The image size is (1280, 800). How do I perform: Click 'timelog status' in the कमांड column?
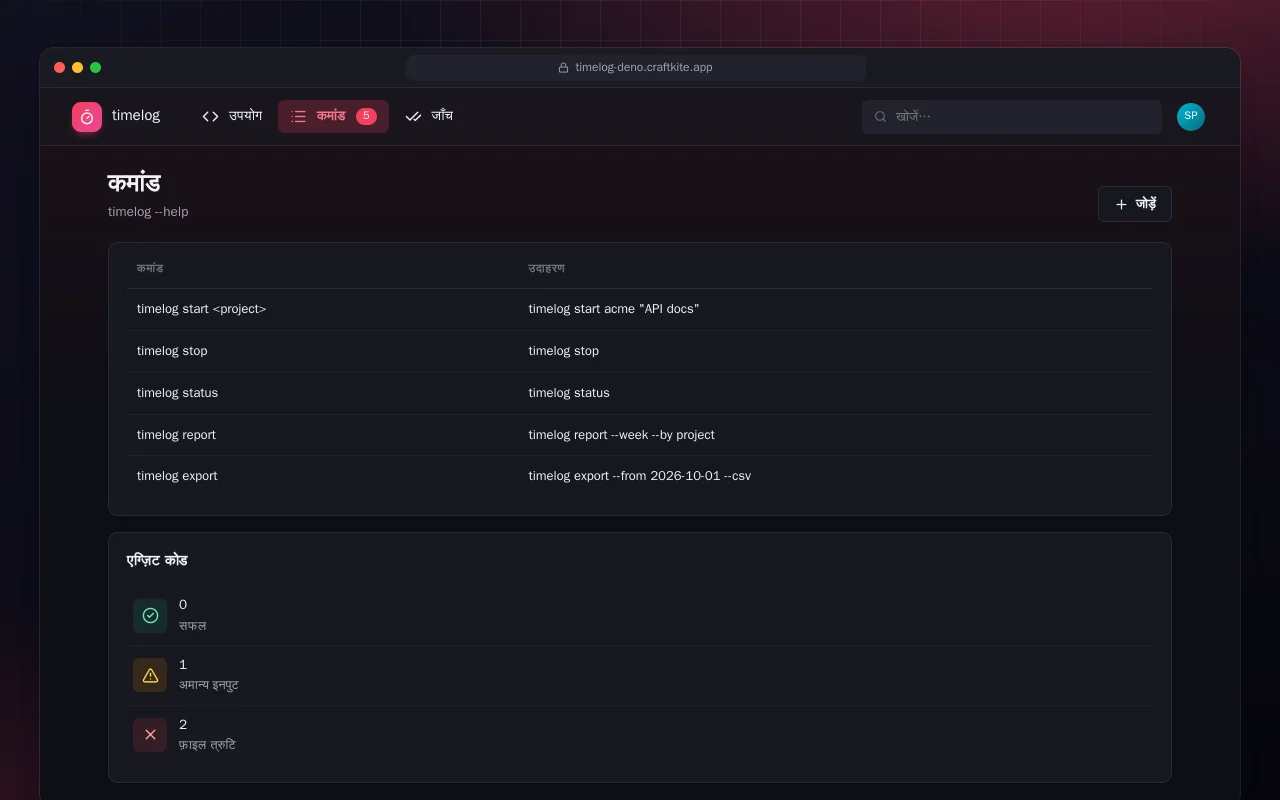point(177,393)
